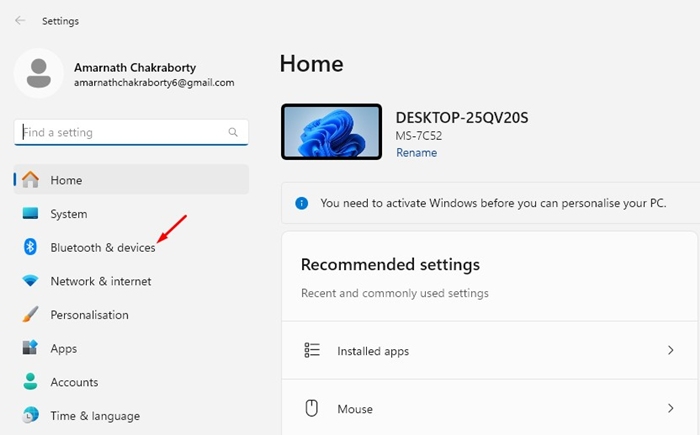Click the Settings window title
This screenshot has height=435, width=700.
click(60, 21)
